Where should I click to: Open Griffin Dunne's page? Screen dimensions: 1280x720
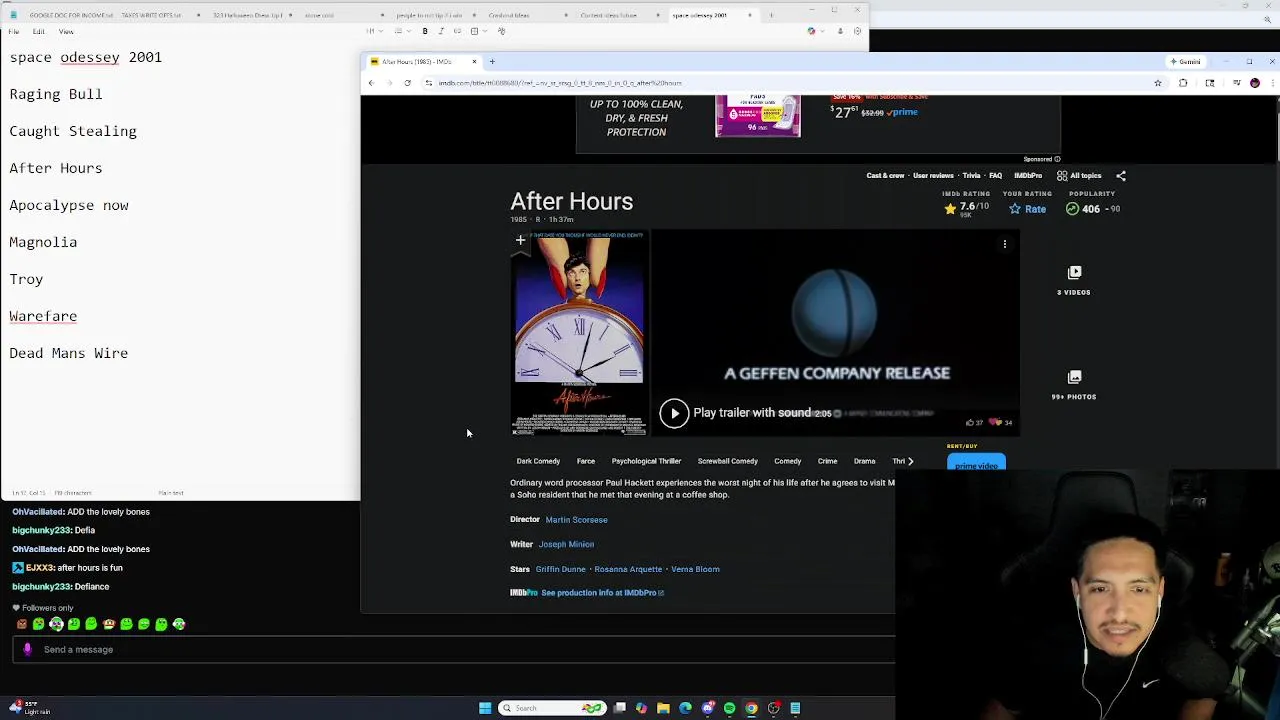pyautogui.click(x=560, y=569)
